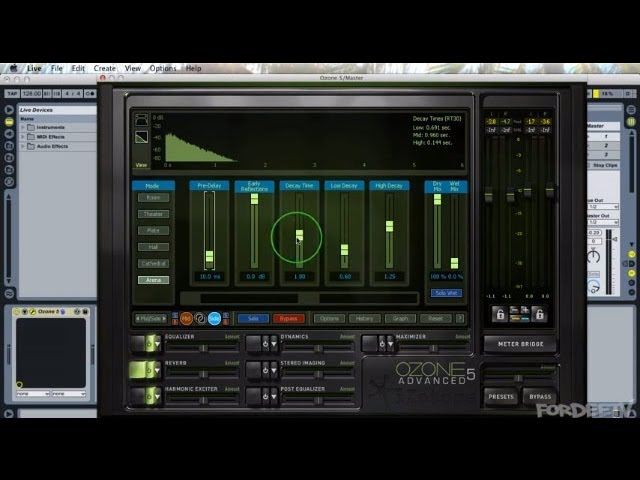Click the High Decay slider handle
The height and width of the screenshot is (480, 640).
point(389,226)
